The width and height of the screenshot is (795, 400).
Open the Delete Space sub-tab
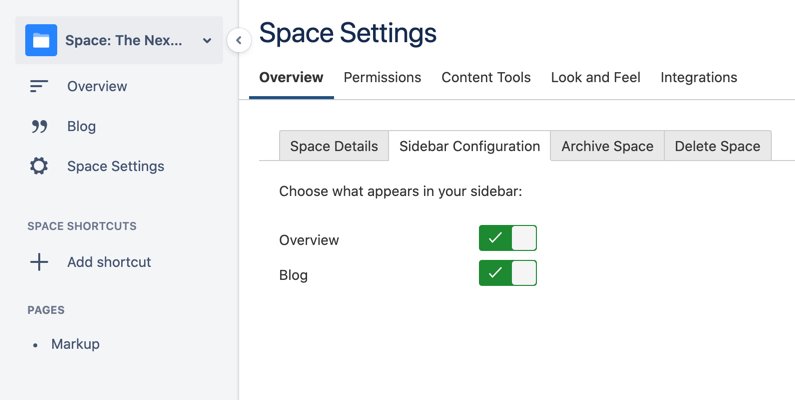pos(717,146)
